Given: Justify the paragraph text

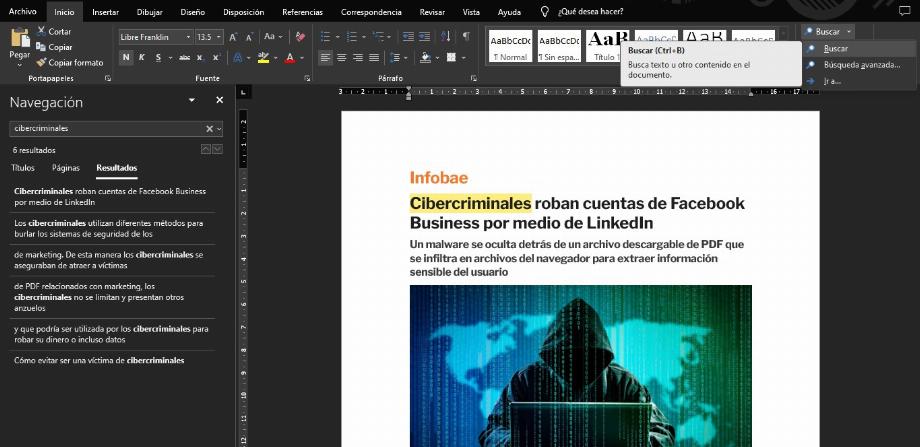Looking at the screenshot, I should (x=374, y=57).
